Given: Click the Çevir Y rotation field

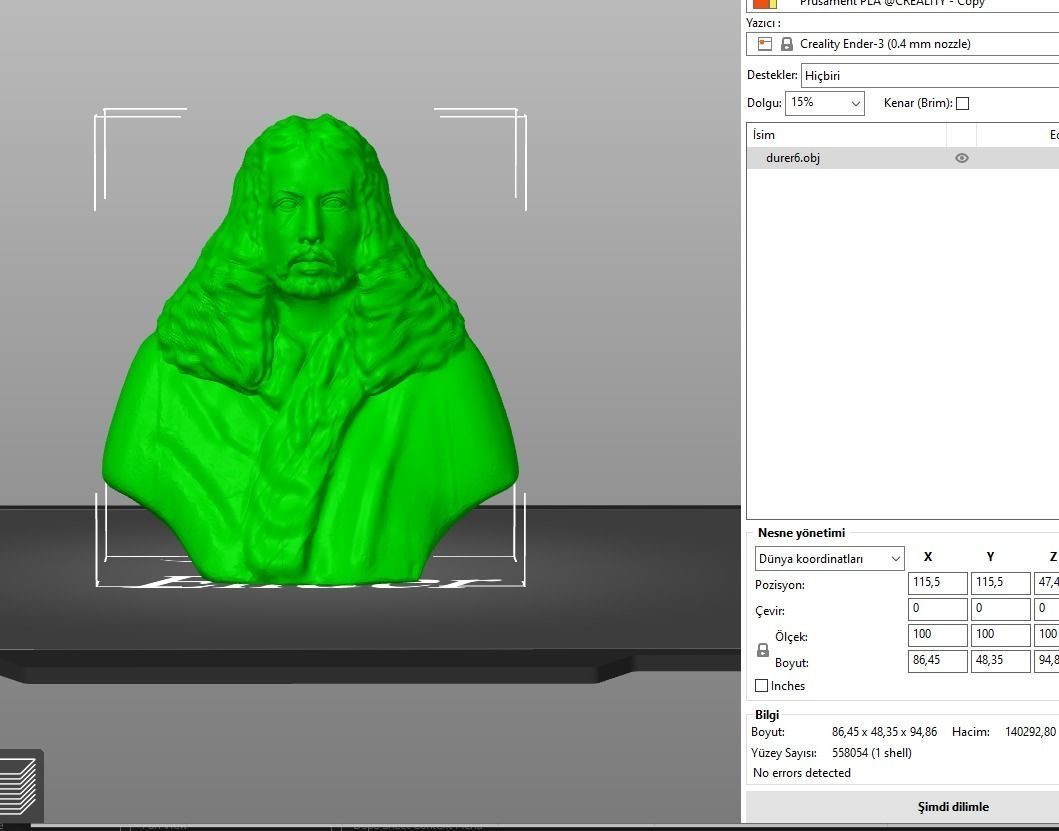Looking at the screenshot, I should 1000,609.
